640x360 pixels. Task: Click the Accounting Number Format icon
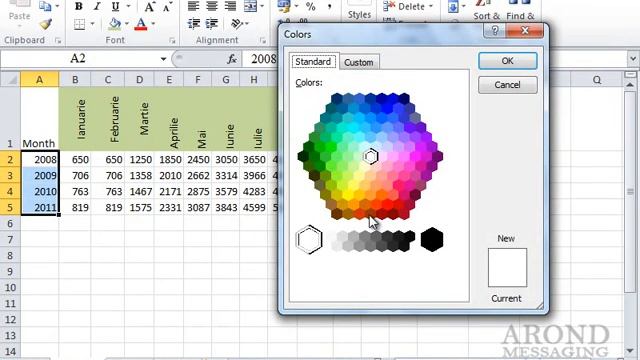[x=284, y=6]
